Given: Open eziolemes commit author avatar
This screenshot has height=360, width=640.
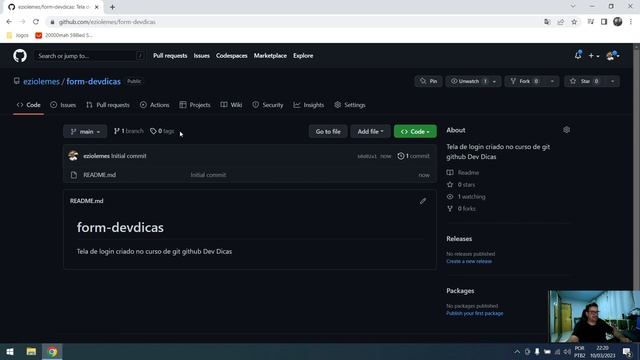Looking at the screenshot, I should (x=73, y=156).
